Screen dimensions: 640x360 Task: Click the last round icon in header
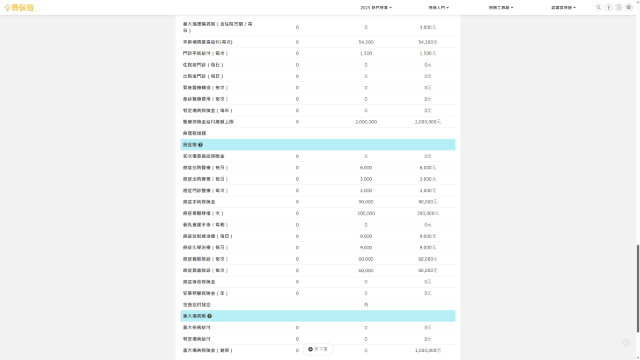coord(629,7)
